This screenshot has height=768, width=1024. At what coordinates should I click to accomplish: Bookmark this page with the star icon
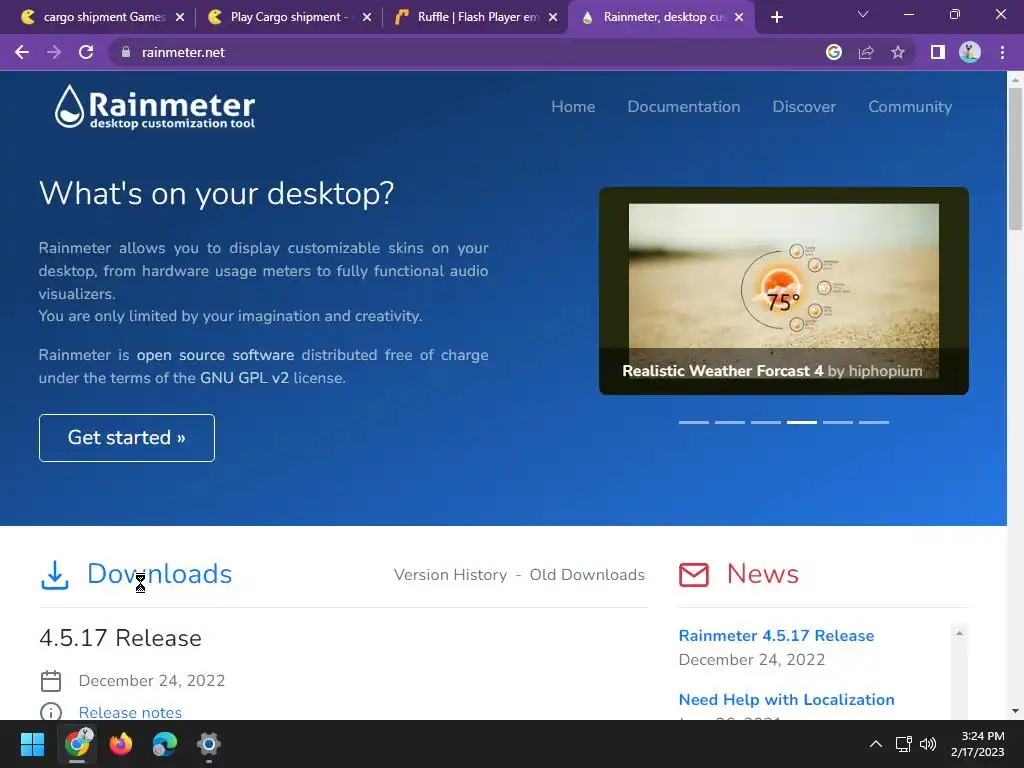(898, 52)
